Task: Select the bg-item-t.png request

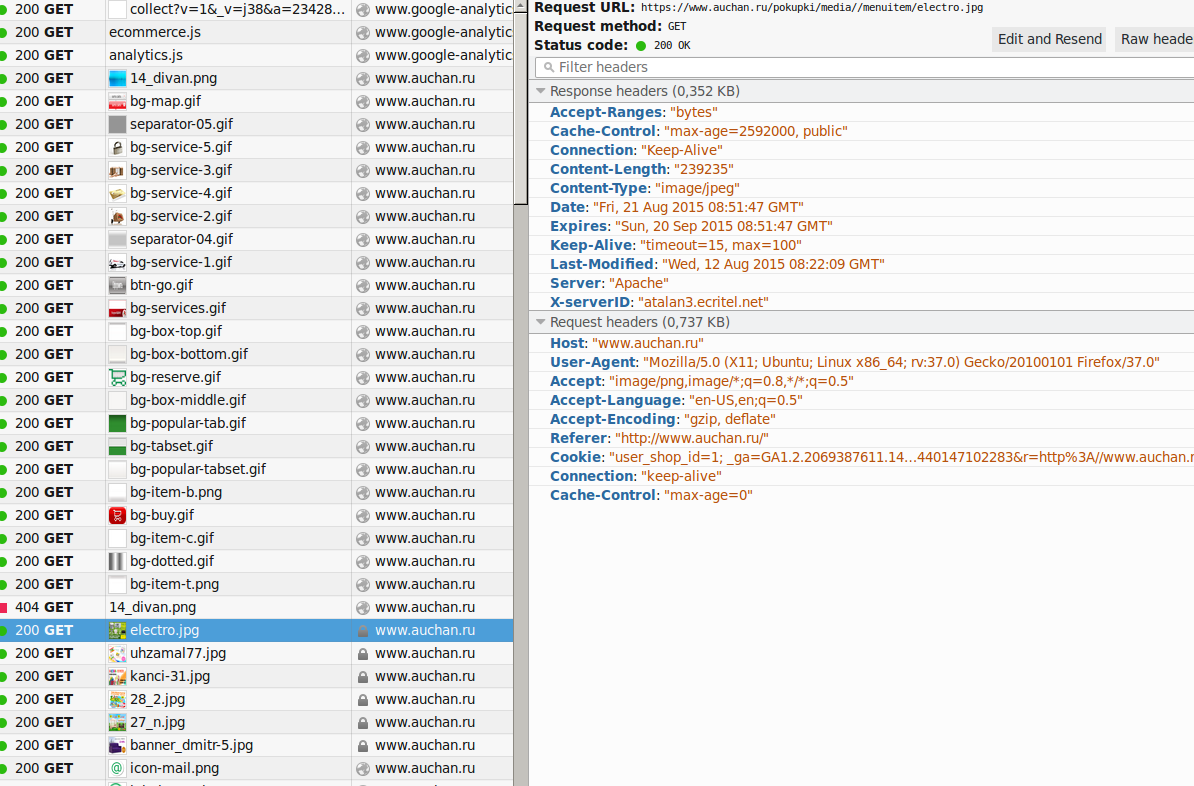Action: click(x=257, y=584)
